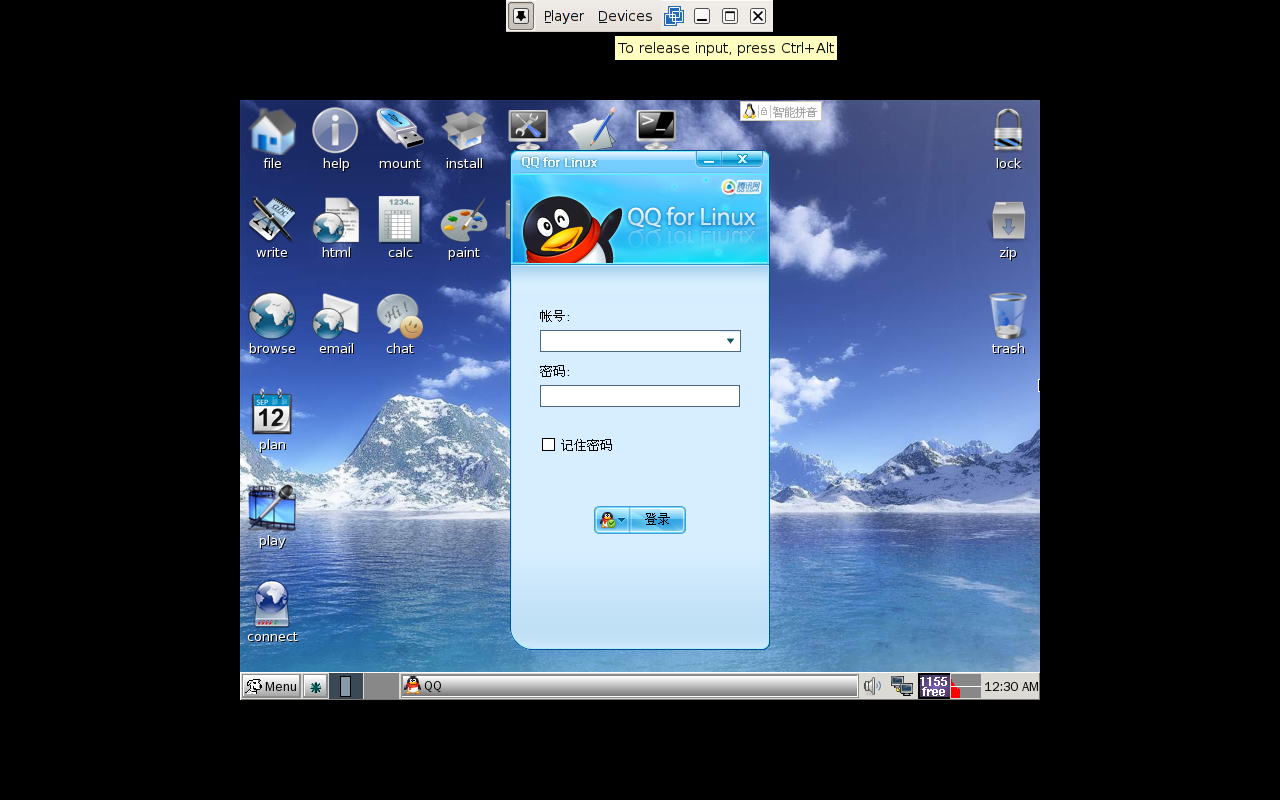1280x800 pixels.
Task: Tick the 记住密码 remember password checkbox
Action: click(548, 444)
